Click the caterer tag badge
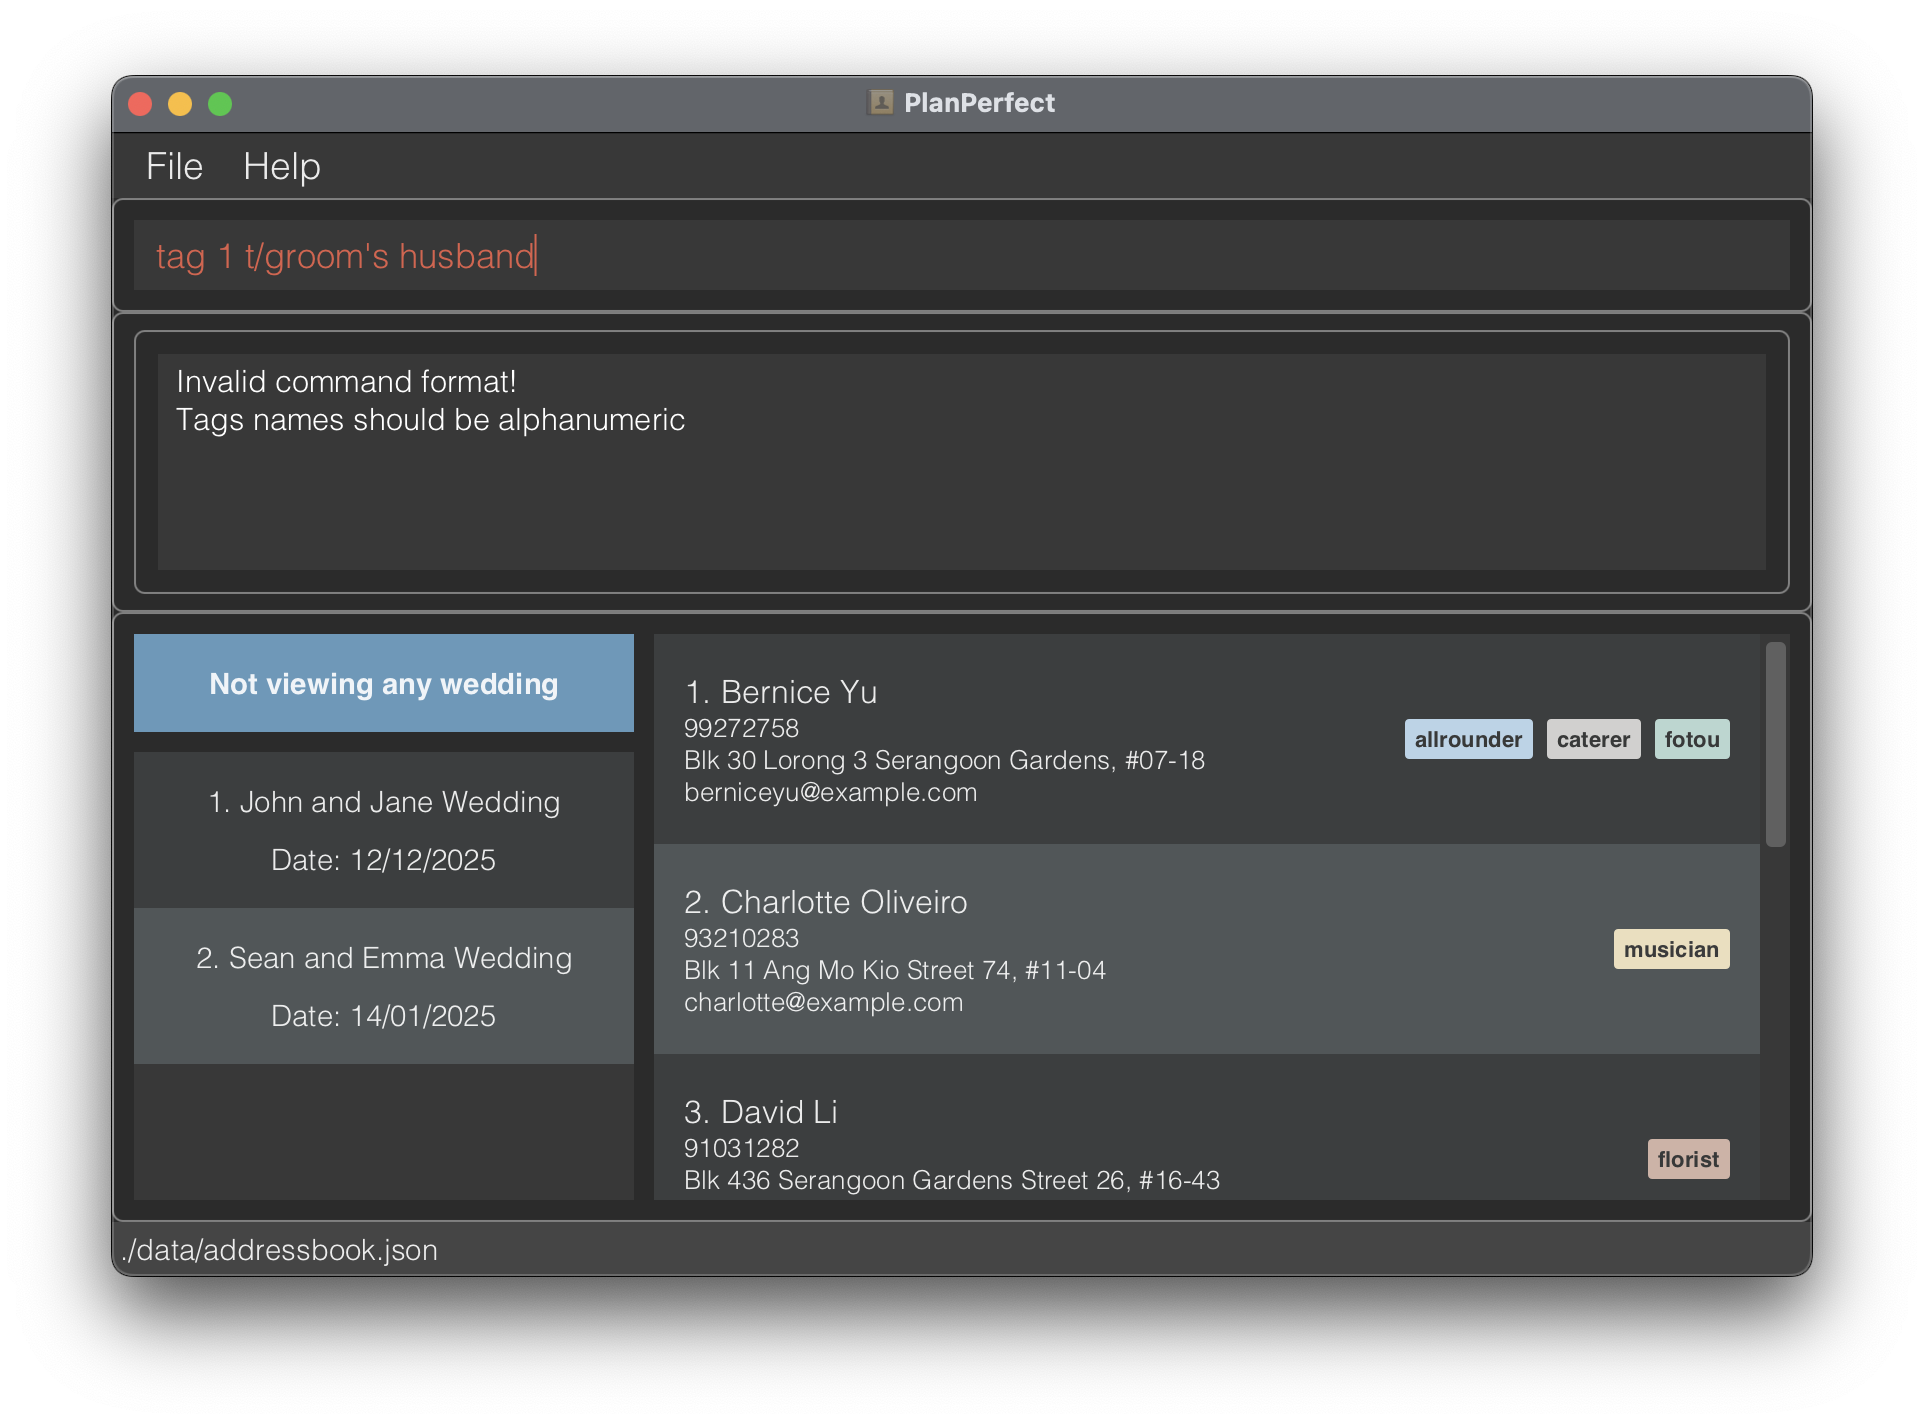The height and width of the screenshot is (1424, 1924). [1592, 739]
